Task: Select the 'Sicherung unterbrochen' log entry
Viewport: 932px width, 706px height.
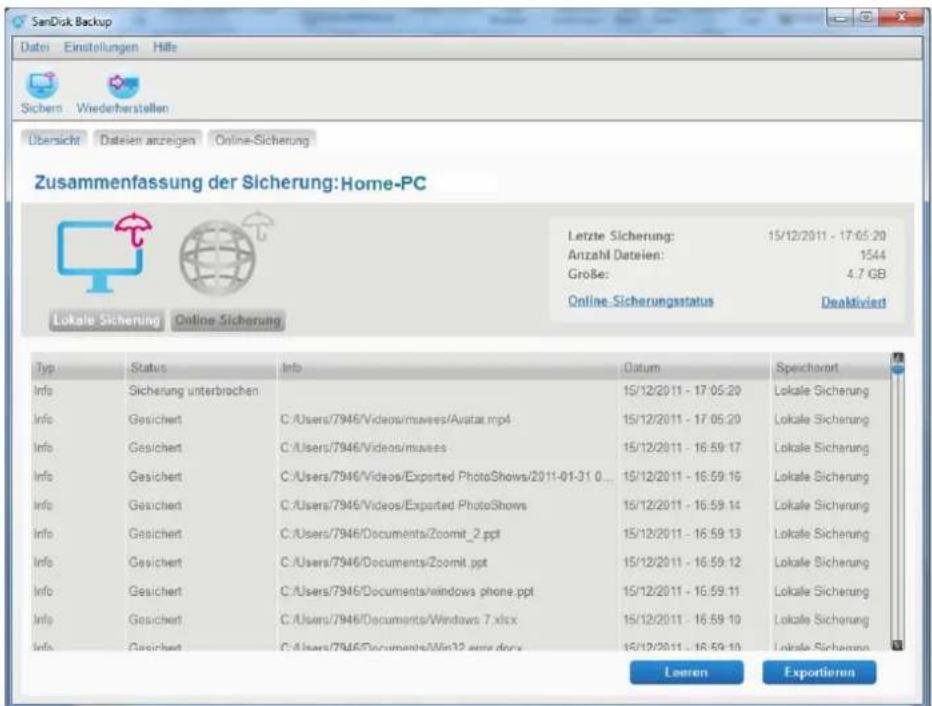Action: (461, 391)
